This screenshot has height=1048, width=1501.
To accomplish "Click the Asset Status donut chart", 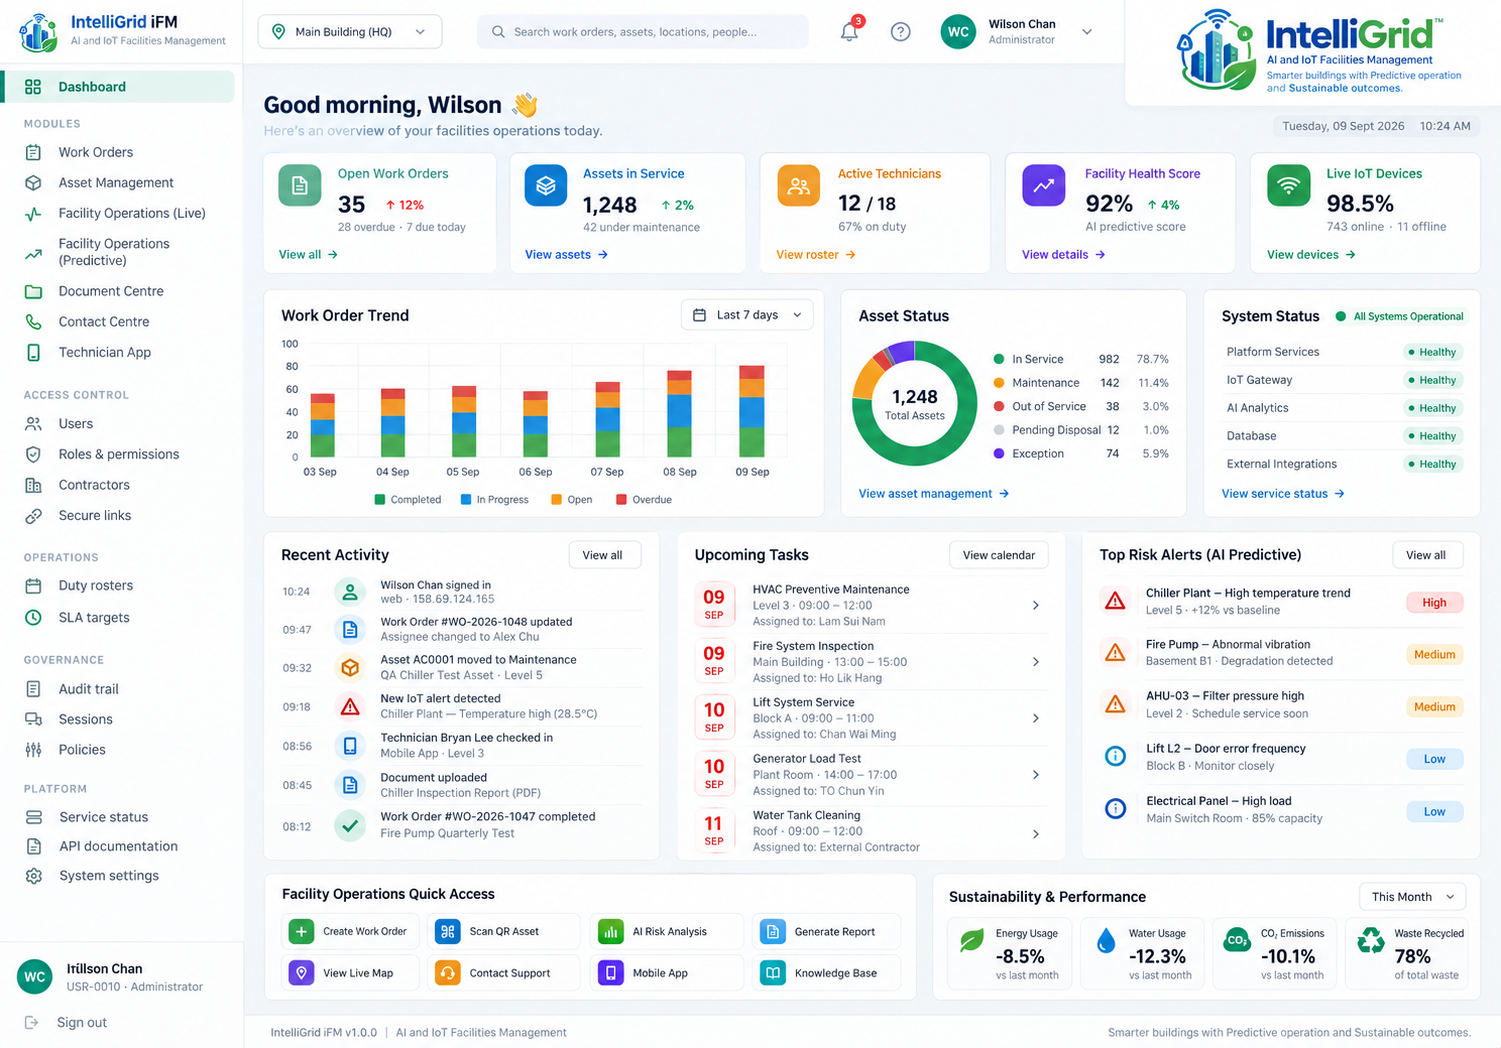I will coord(914,403).
